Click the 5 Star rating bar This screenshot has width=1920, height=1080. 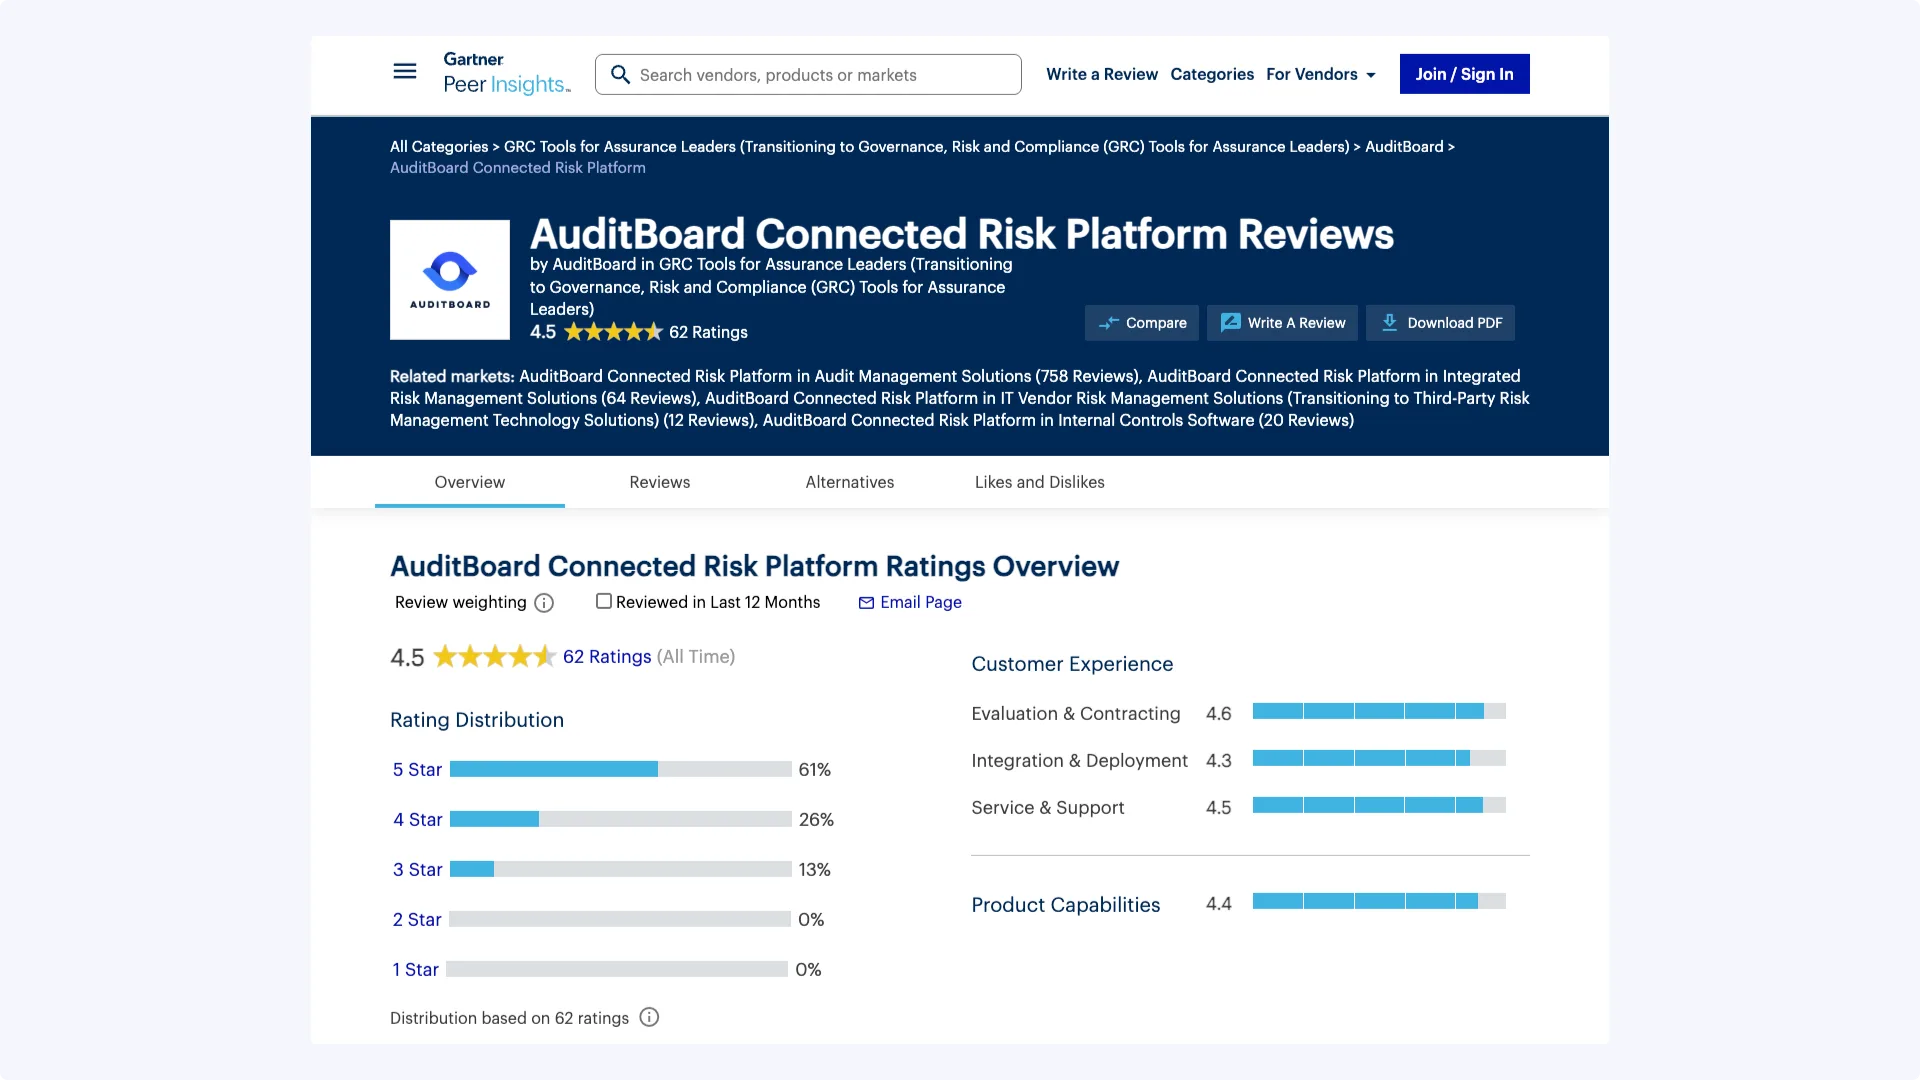tap(620, 769)
